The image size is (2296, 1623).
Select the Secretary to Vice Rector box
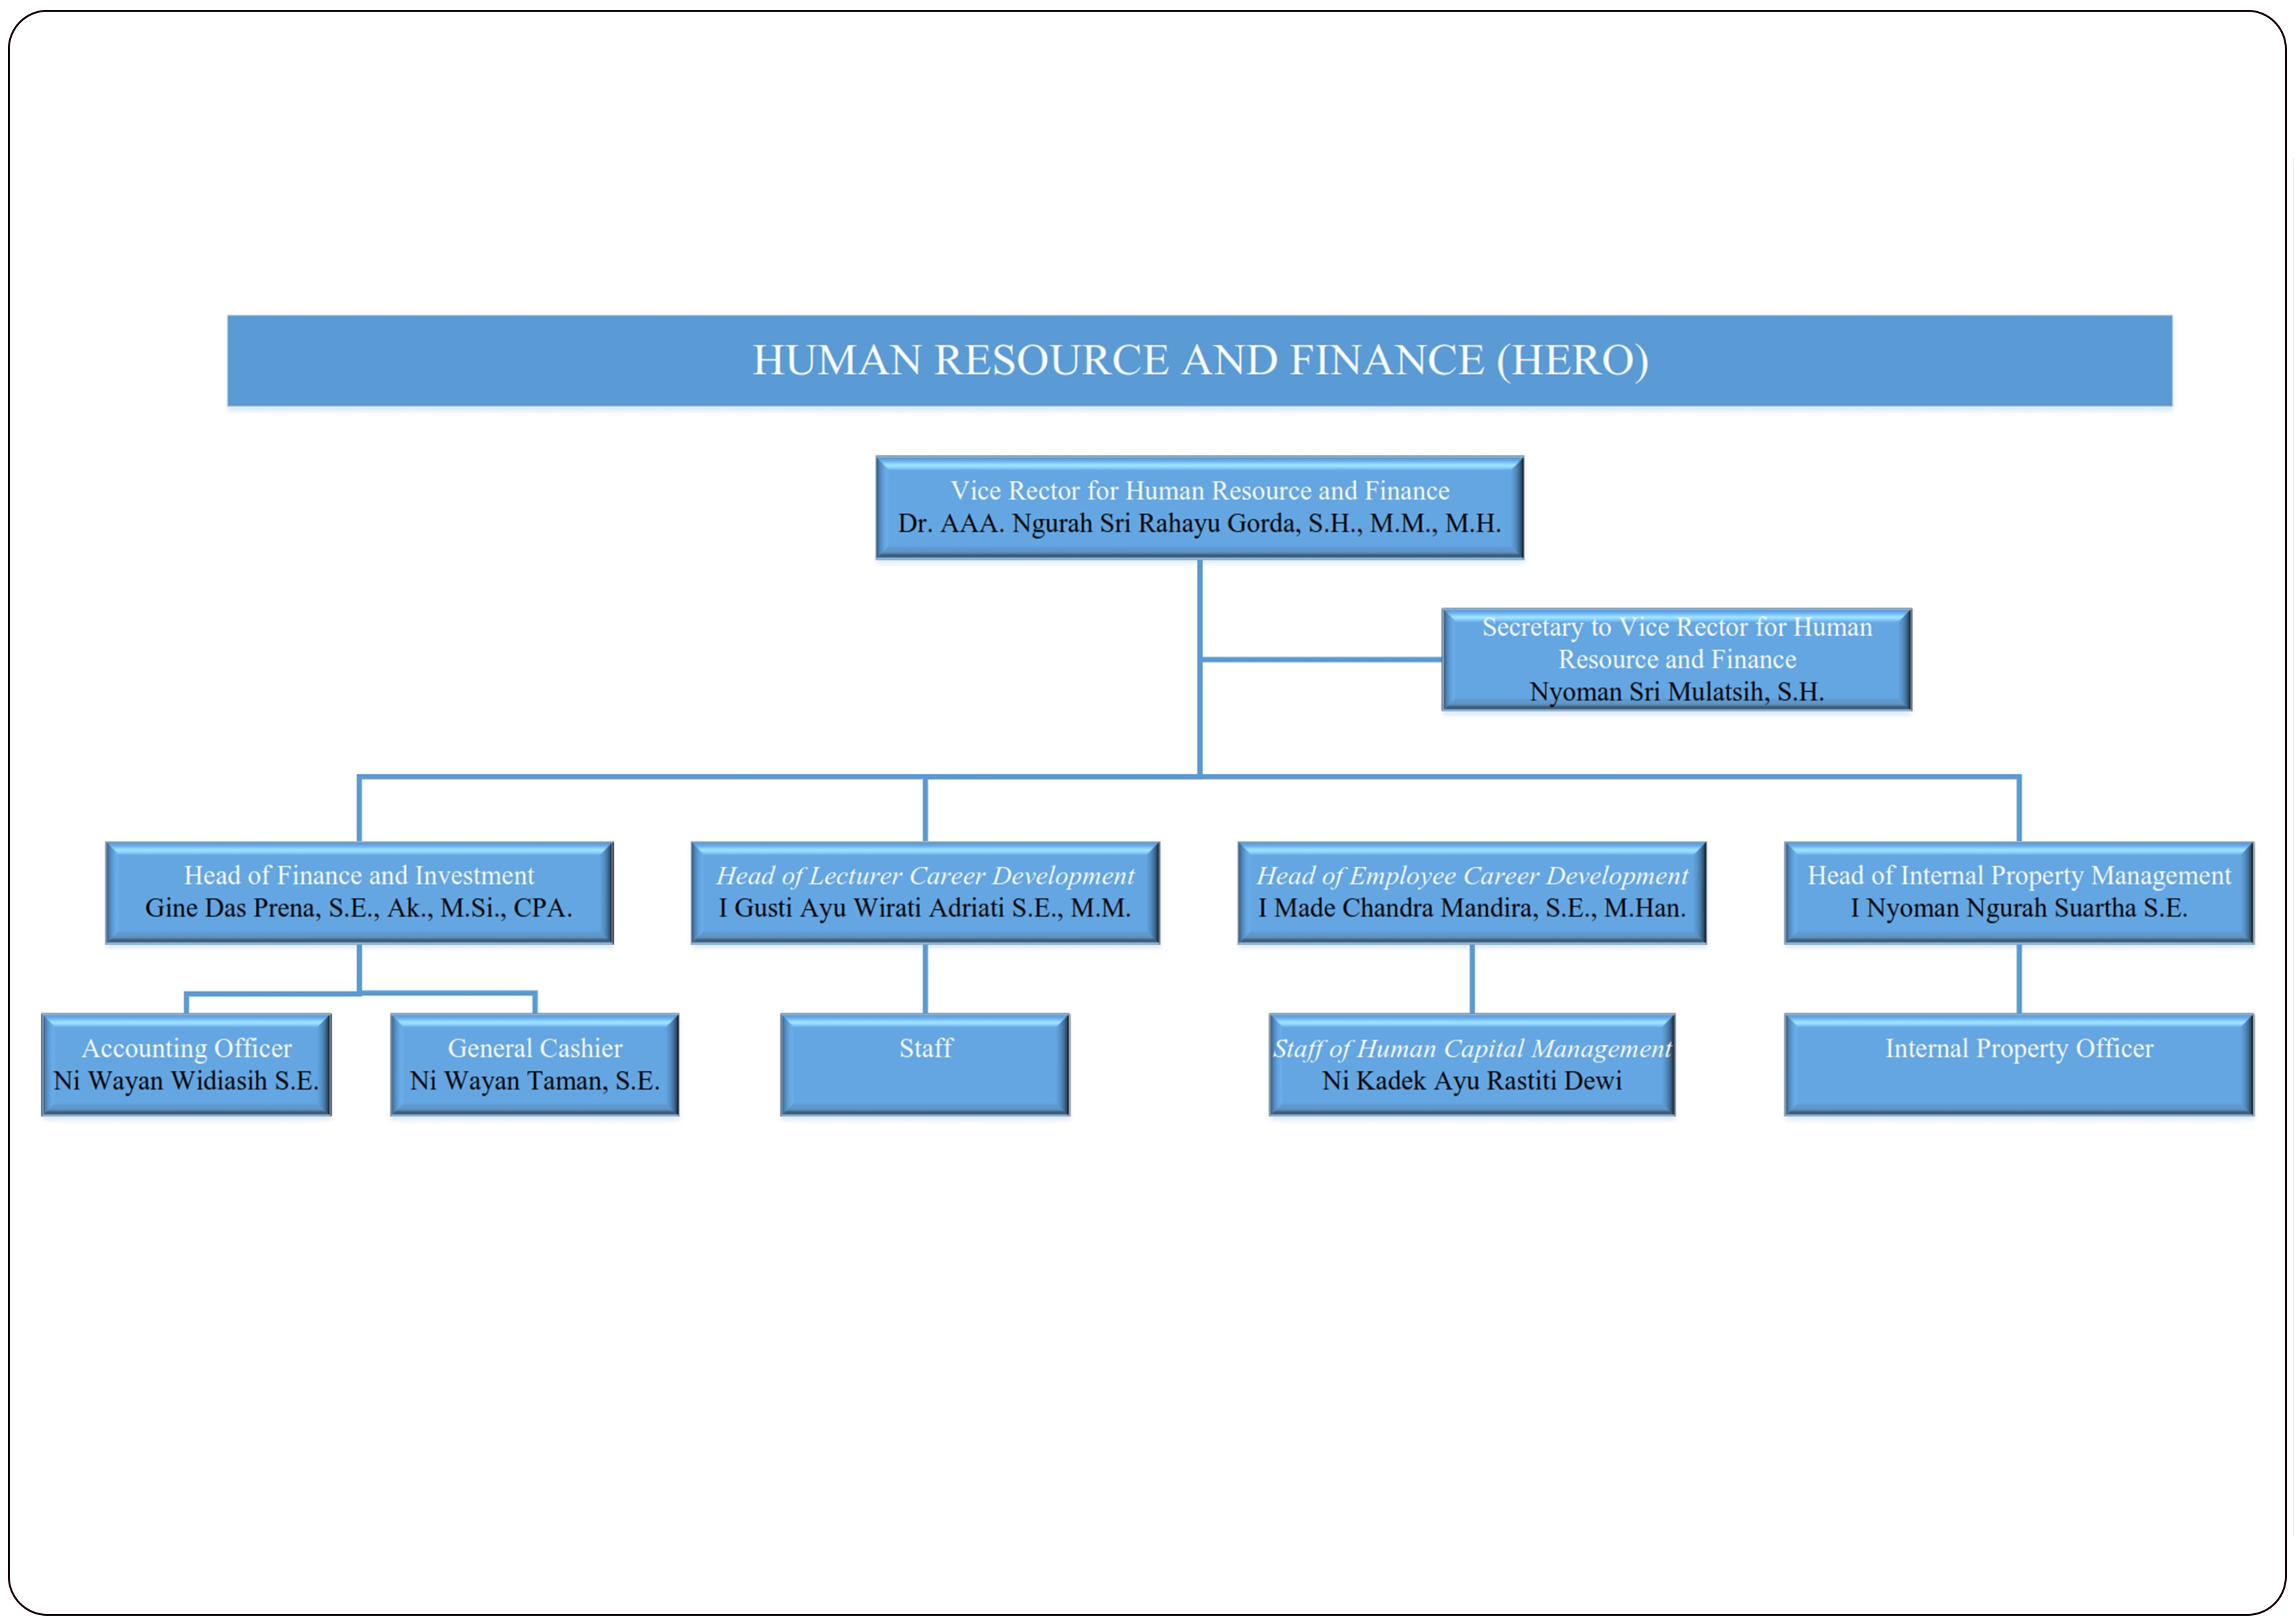(x=1676, y=659)
